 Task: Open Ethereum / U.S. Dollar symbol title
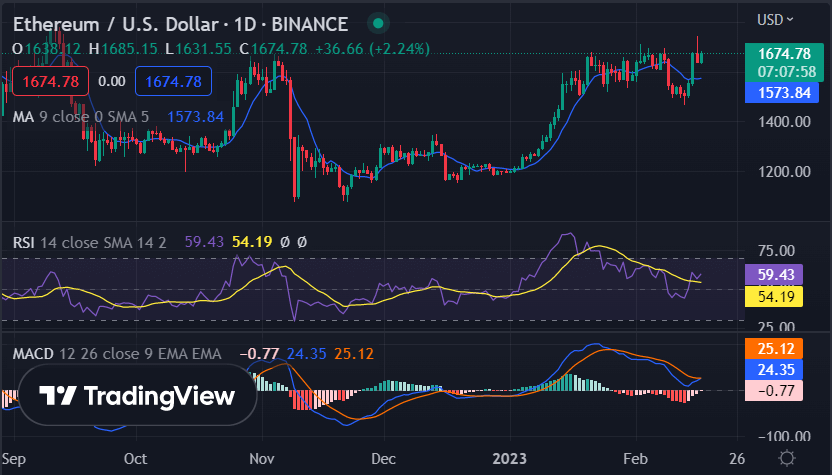pos(180,23)
